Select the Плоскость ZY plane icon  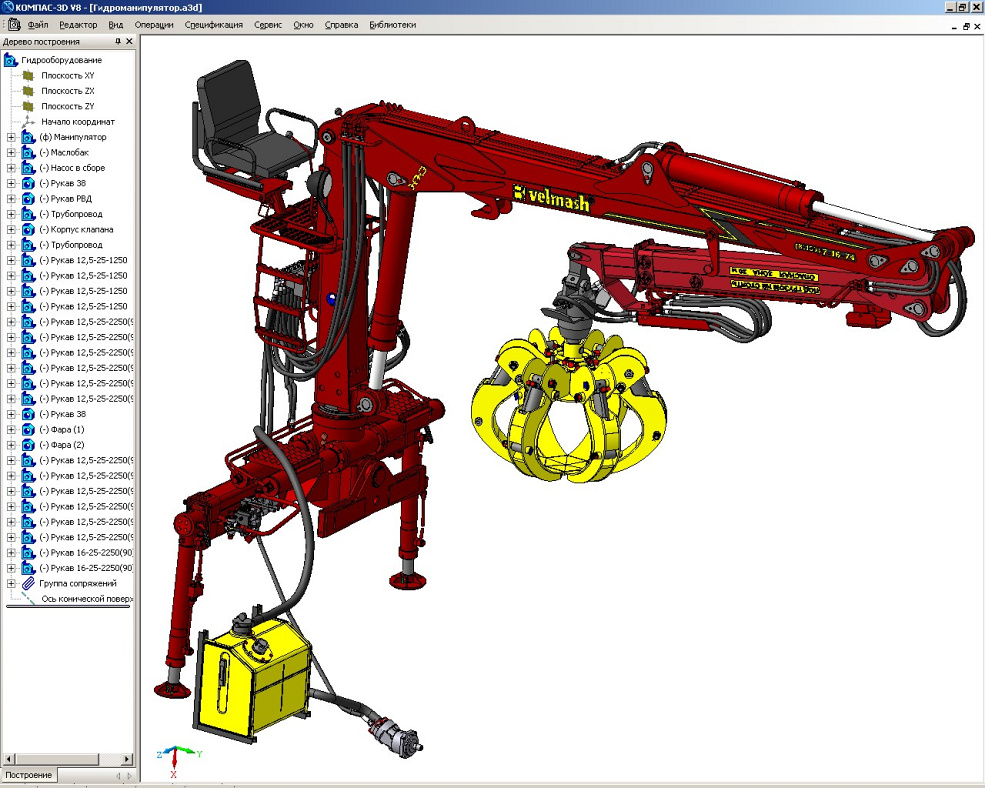pyautogui.click(x=29, y=106)
